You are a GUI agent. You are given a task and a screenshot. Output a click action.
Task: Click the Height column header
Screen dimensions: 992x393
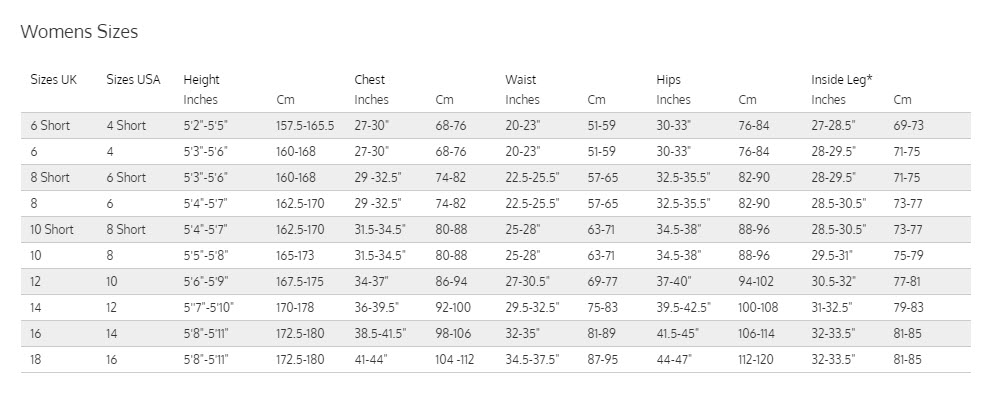click(x=201, y=80)
